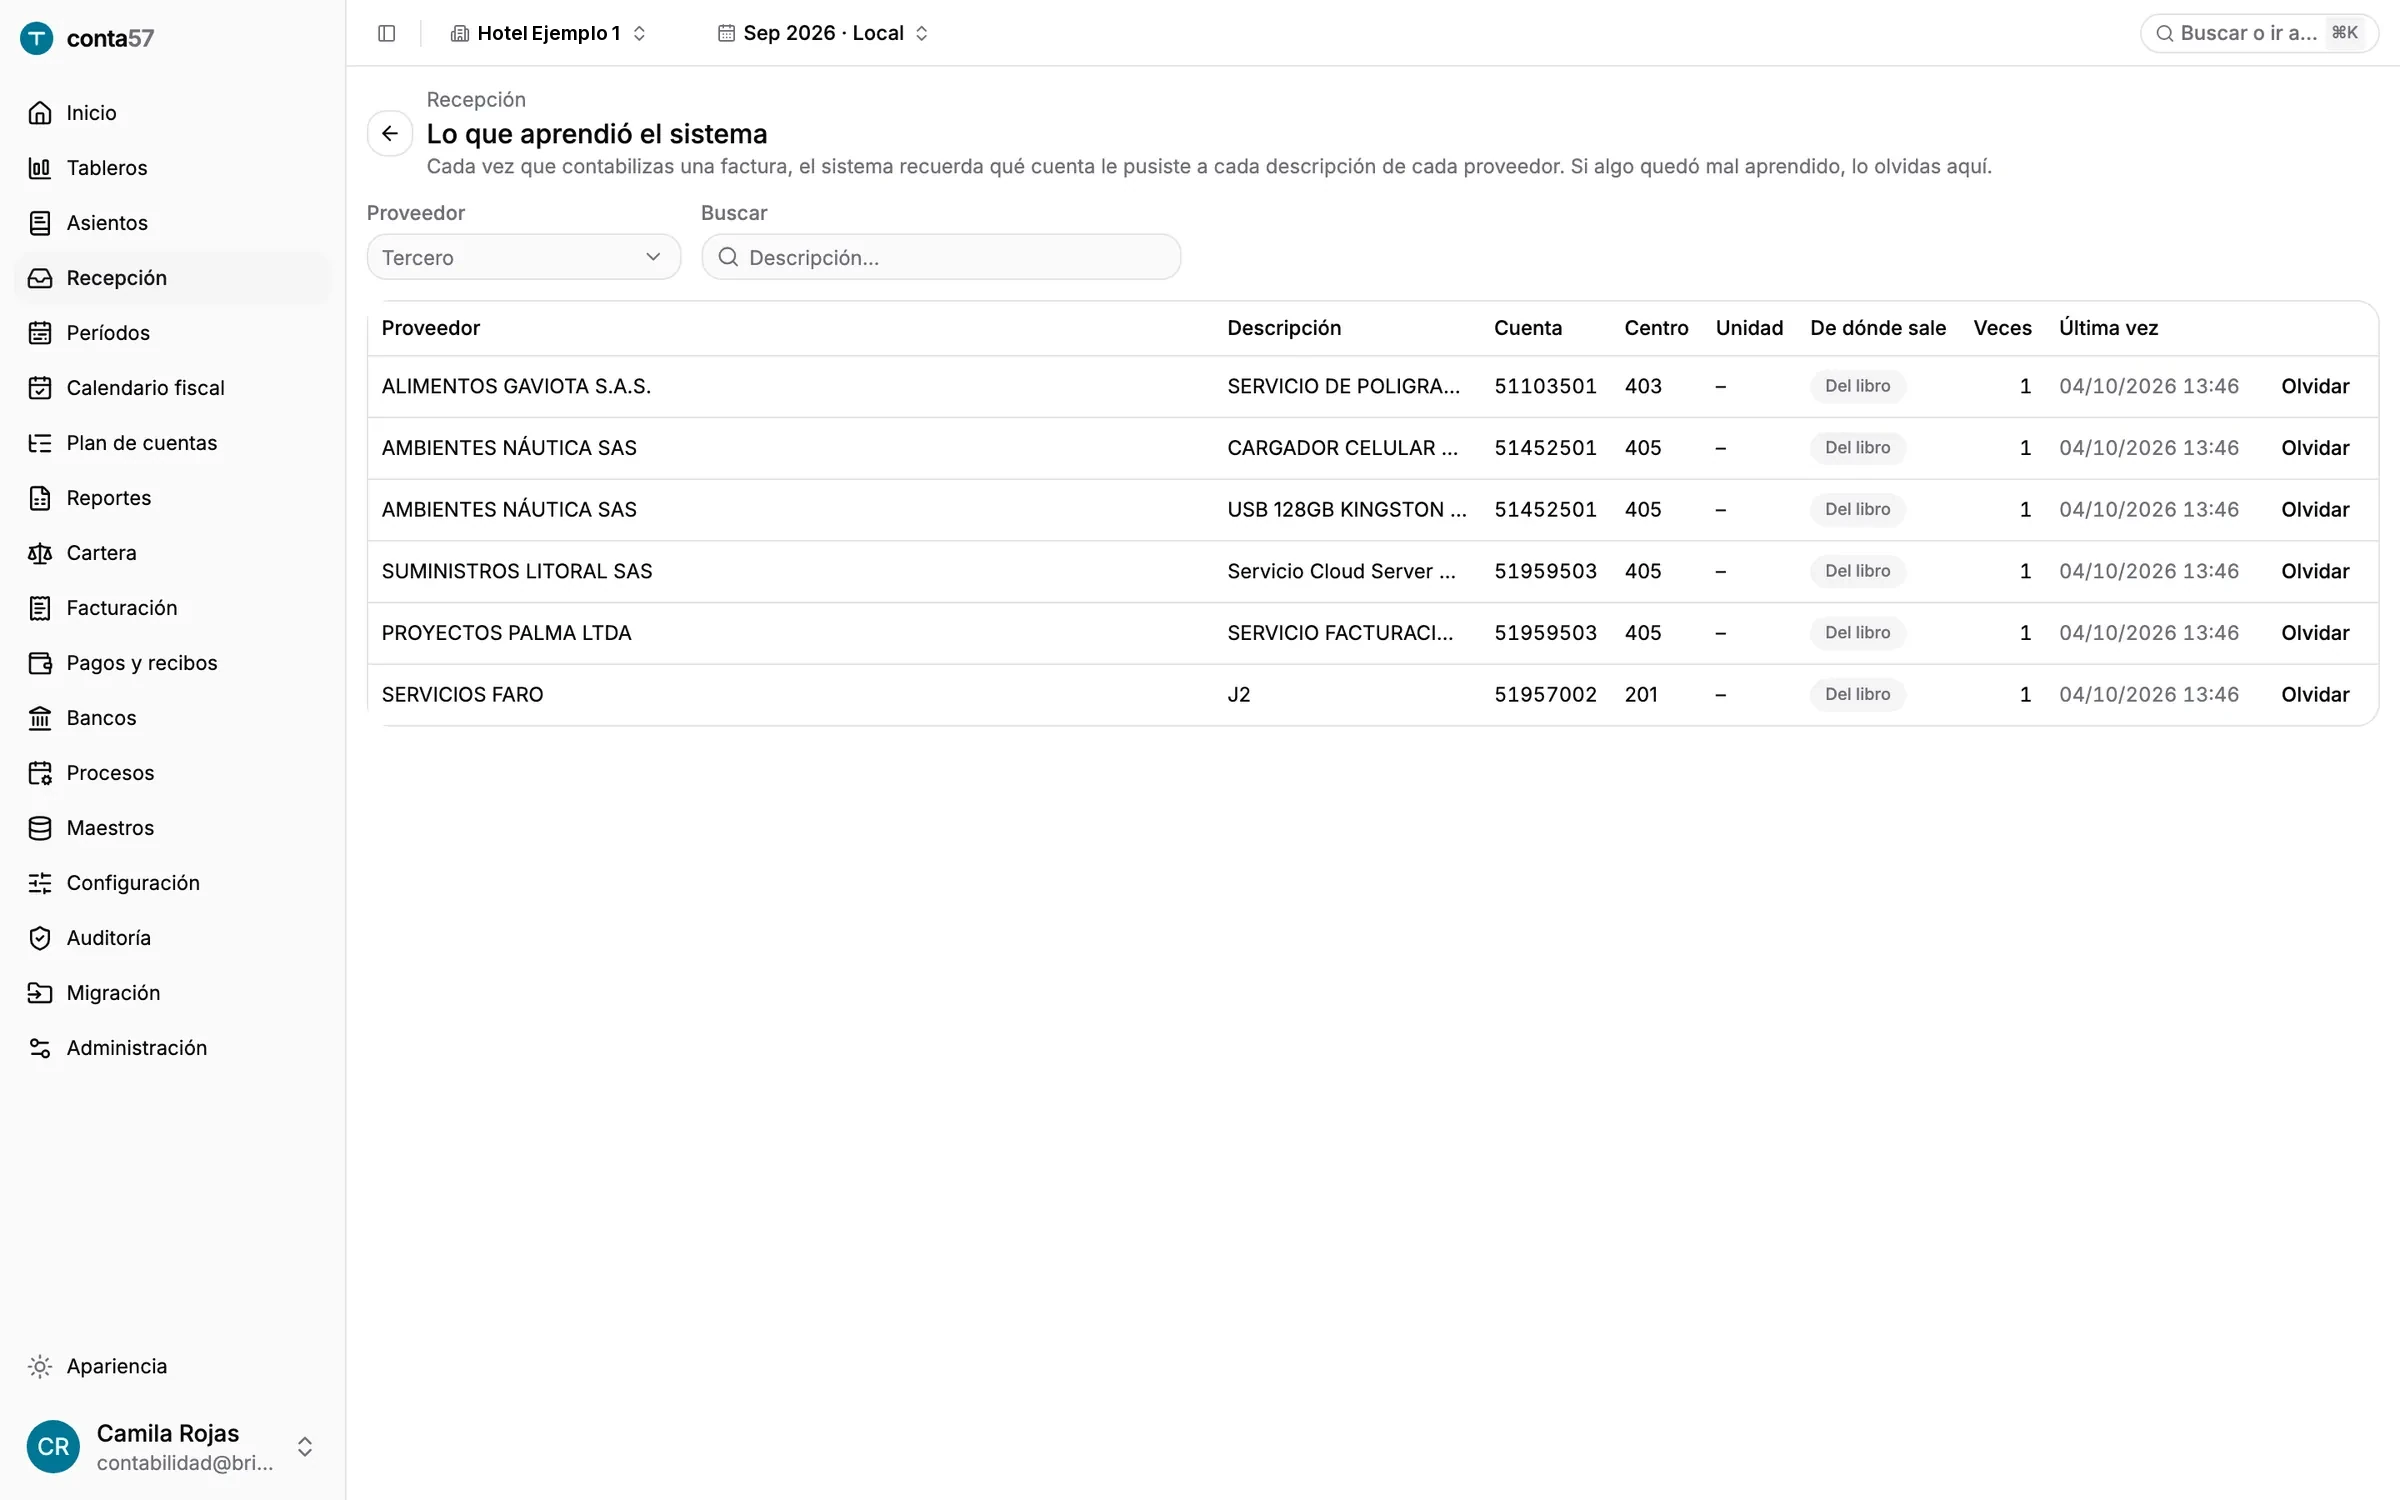This screenshot has width=2400, height=1500.
Task: Open the Auditoría shield icon
Action: (x=40, y=938)
